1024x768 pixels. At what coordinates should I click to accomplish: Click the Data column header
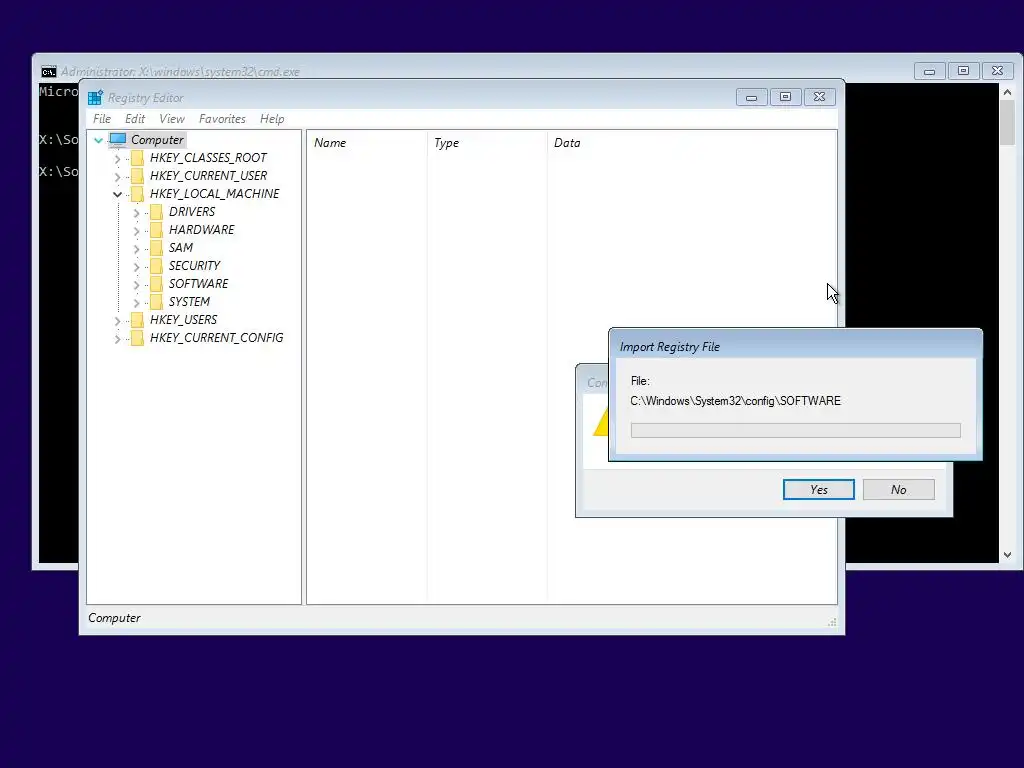[692, 143]
